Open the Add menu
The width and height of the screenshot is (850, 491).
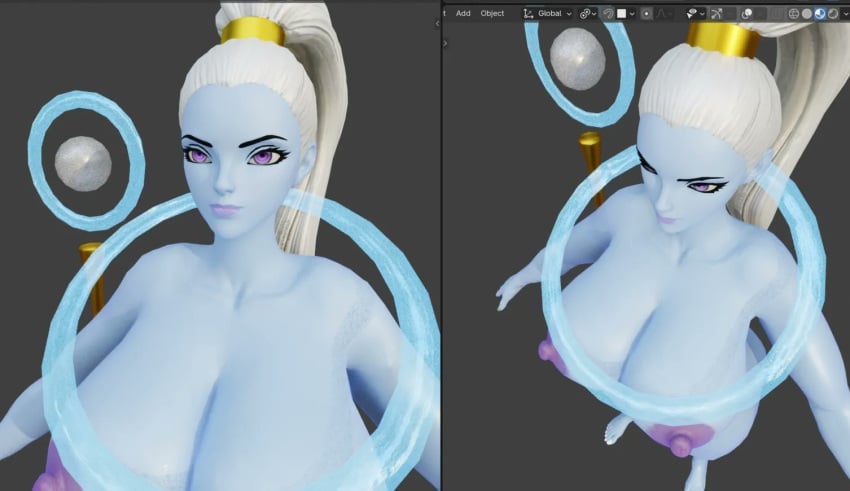(x=462, y=14)
